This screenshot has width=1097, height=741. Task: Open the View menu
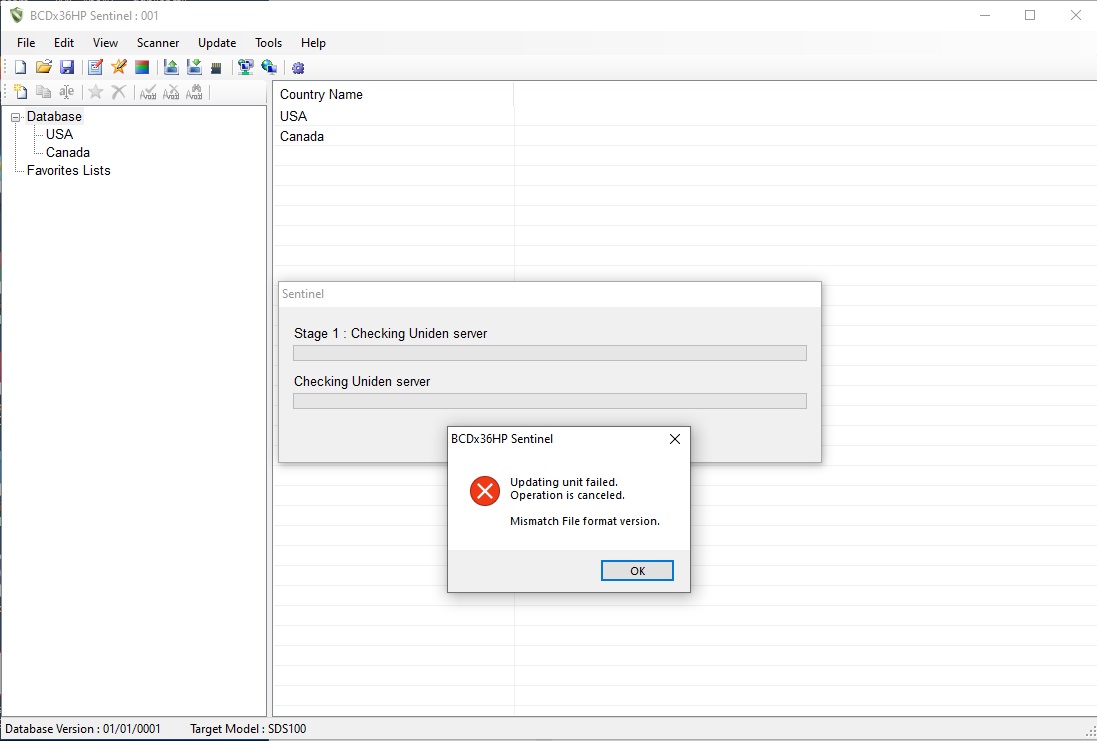106,43
